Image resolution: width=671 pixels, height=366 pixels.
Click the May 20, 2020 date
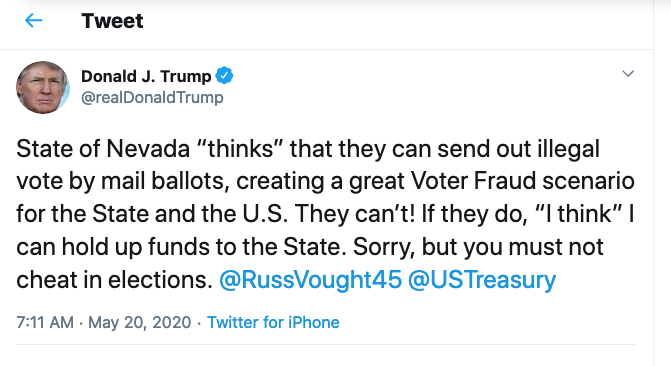(x=140, y=322)
